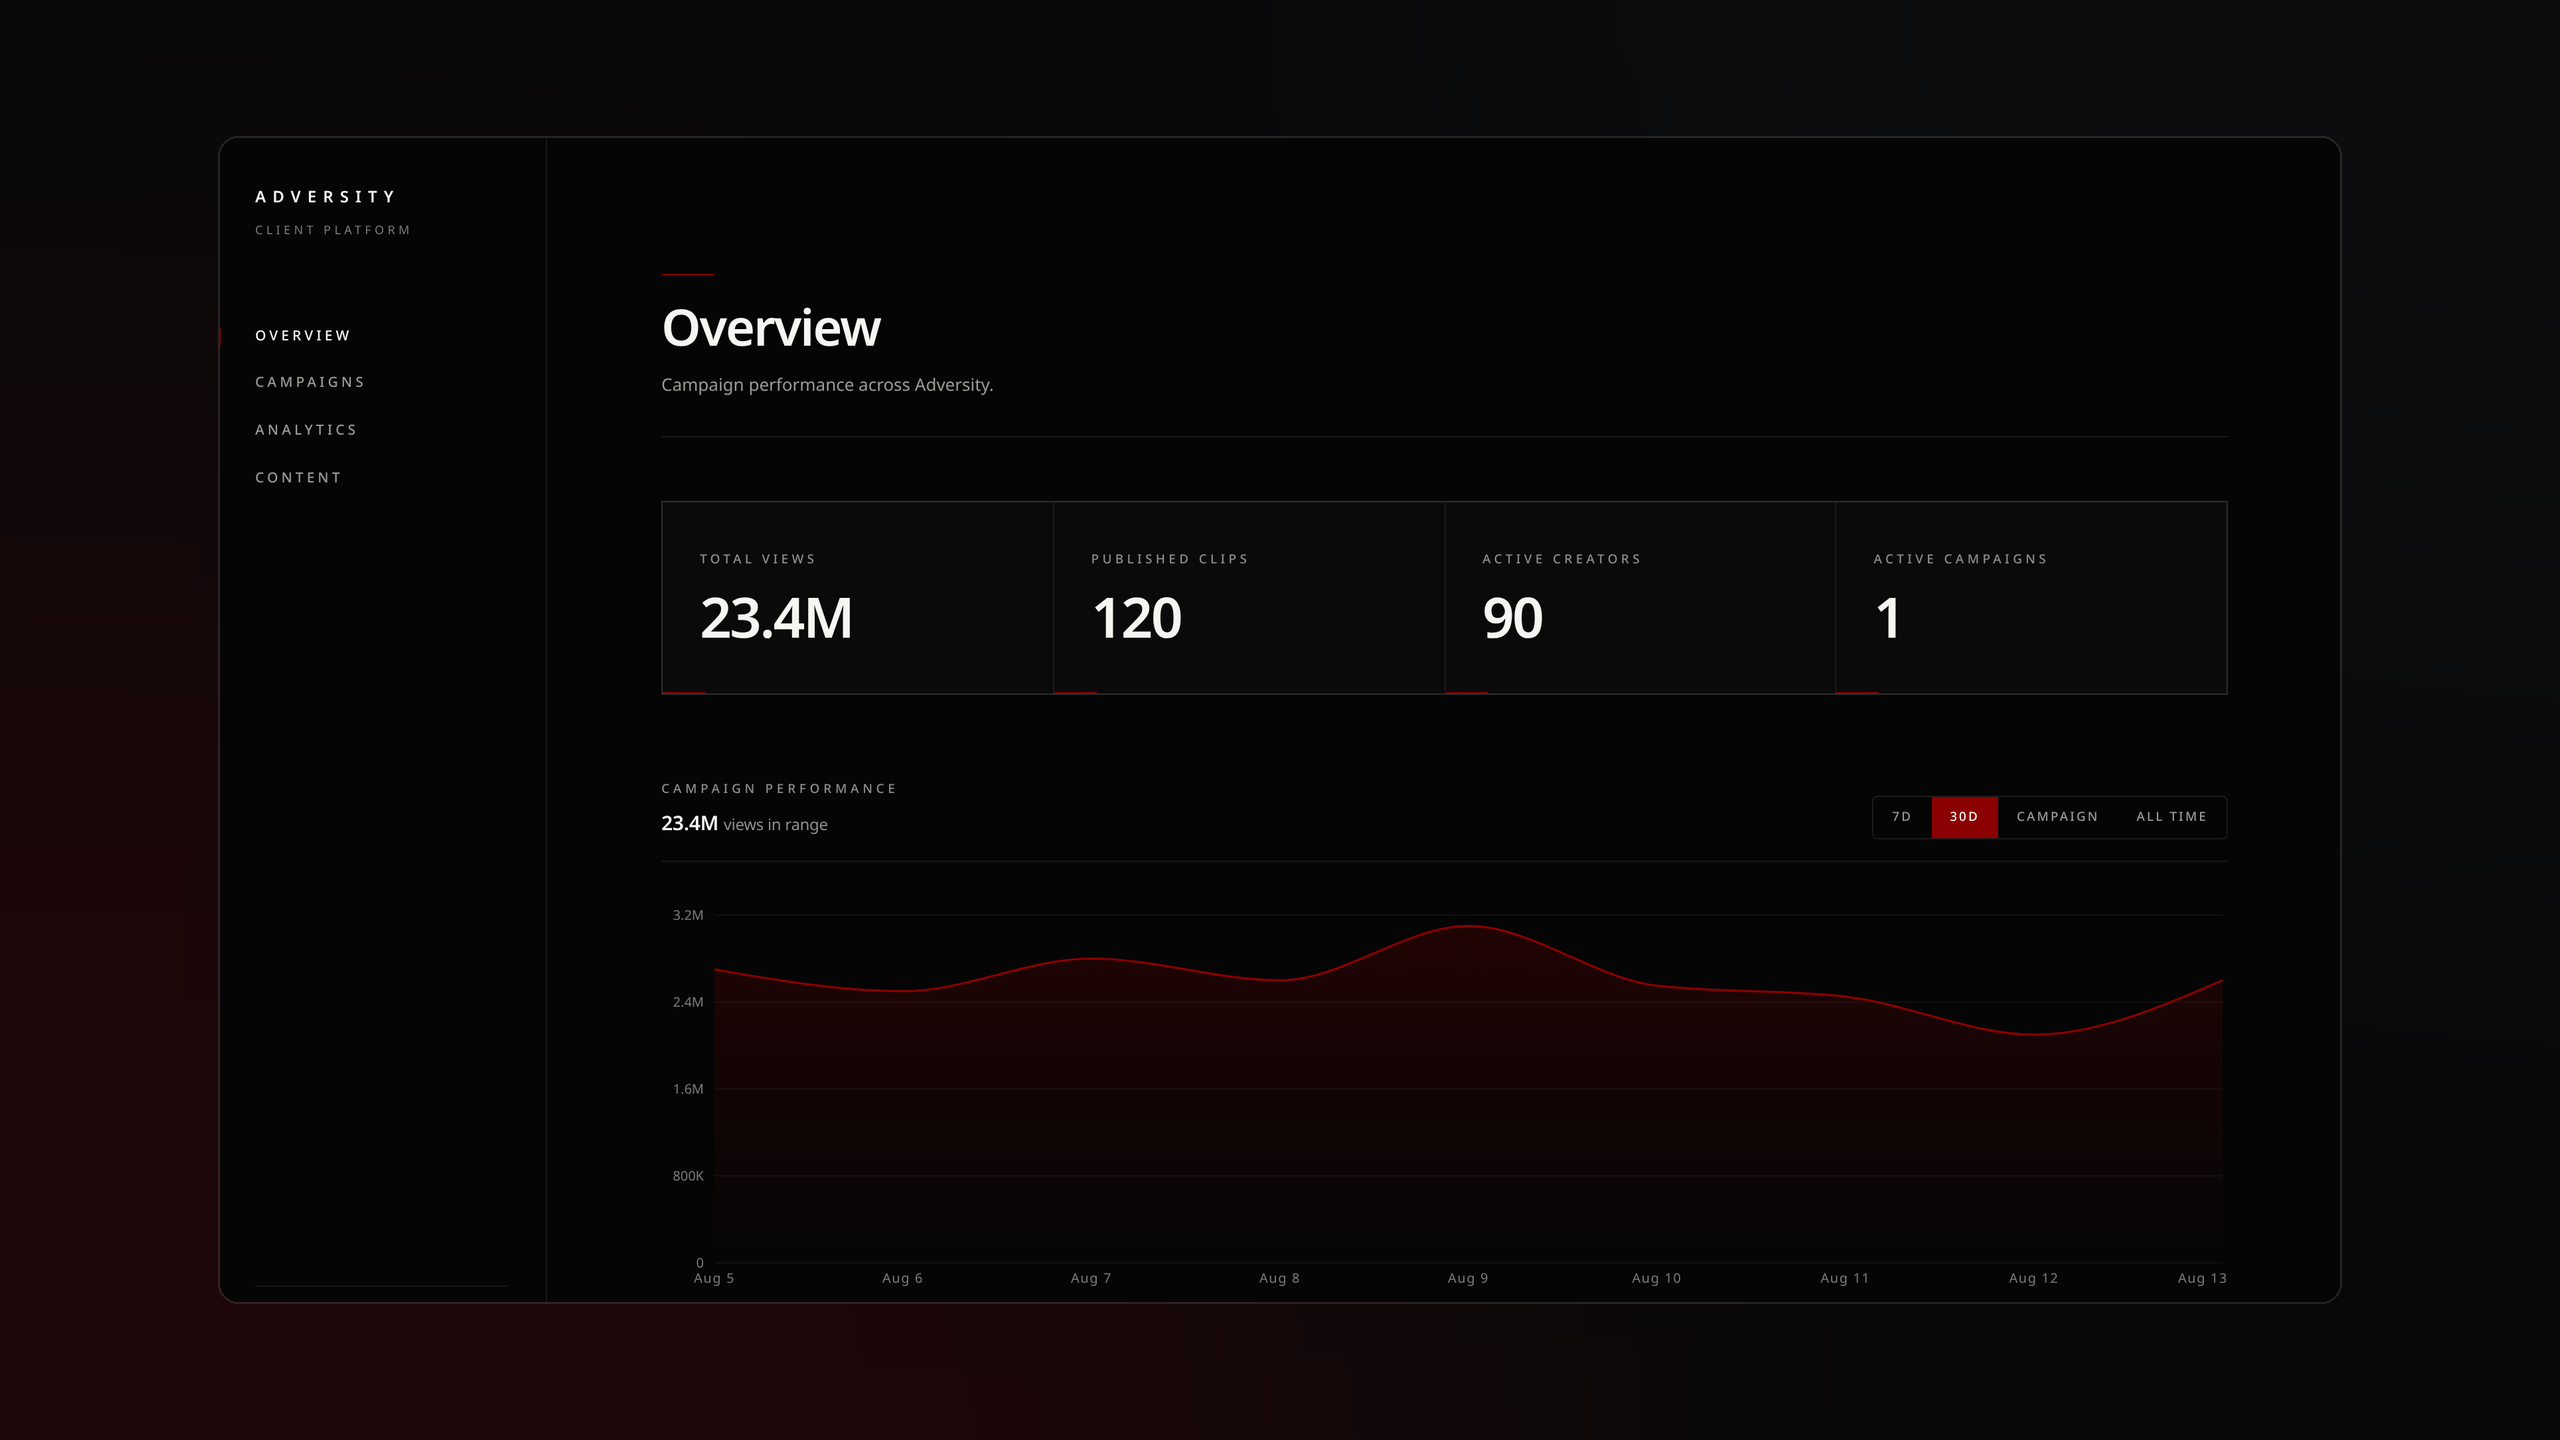Image resolution: width=2560 pixels, height=1440 pixels.
Task: Click the Client Platform subtitle
Action: pyautogui.click(x=333, y=230)
